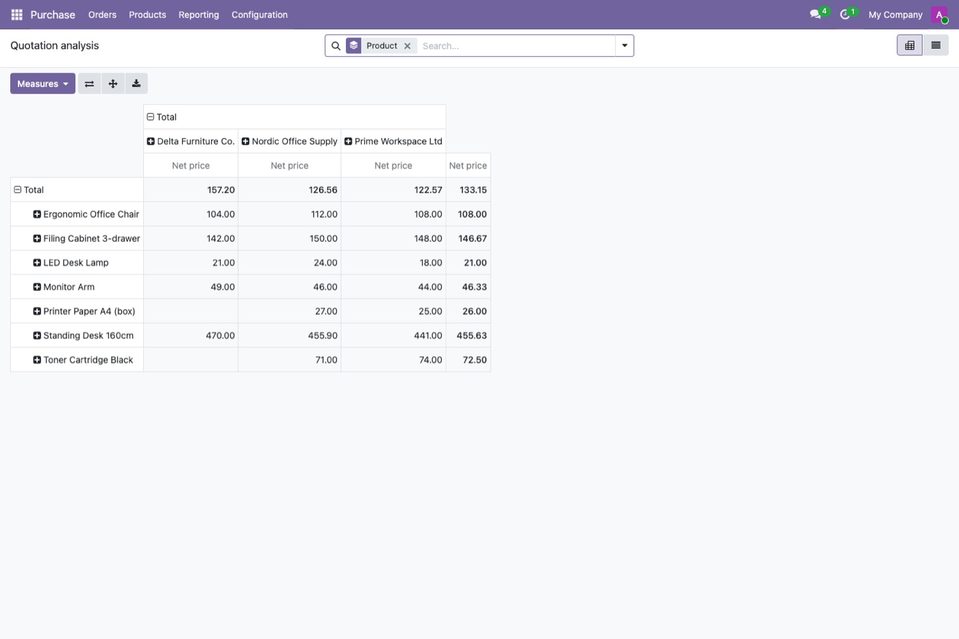Click the Product group-by facet icon
The image size is (959, 639).
354,46
